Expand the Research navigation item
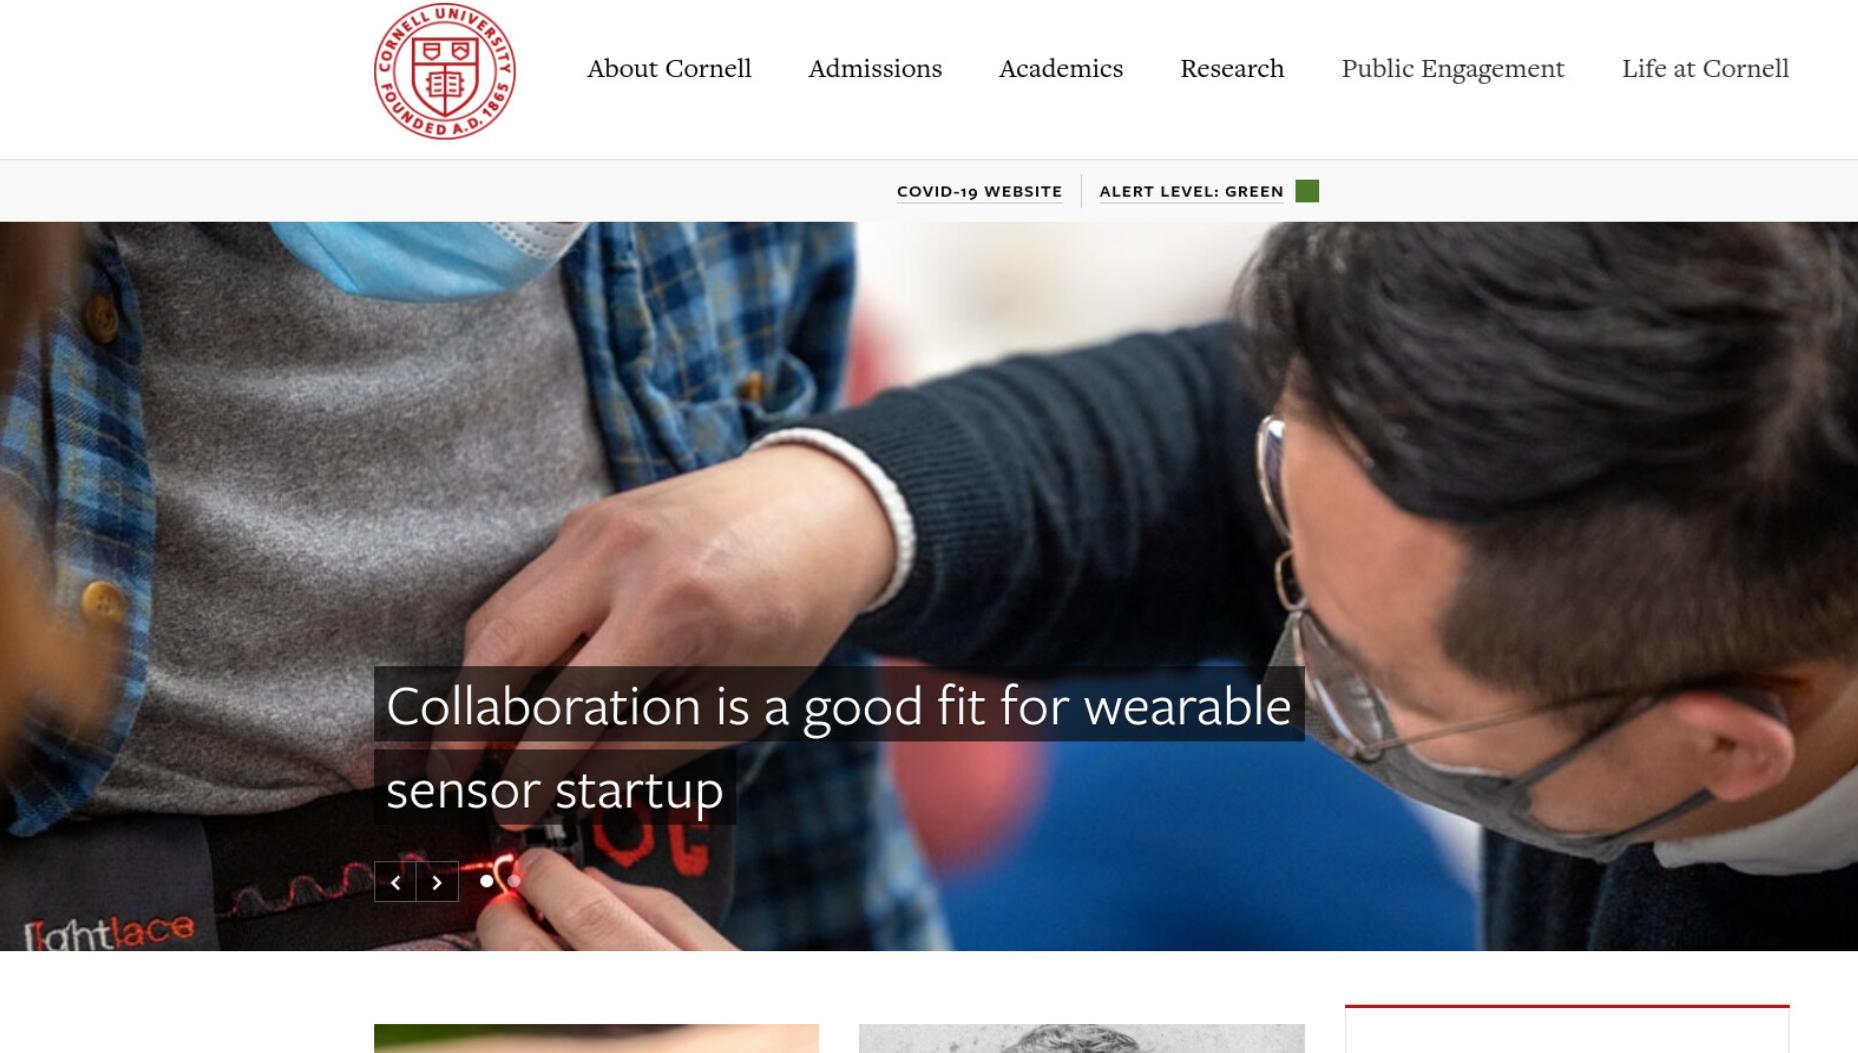The height and width of the screenshot is (1053, 1858). (1232, 68)
